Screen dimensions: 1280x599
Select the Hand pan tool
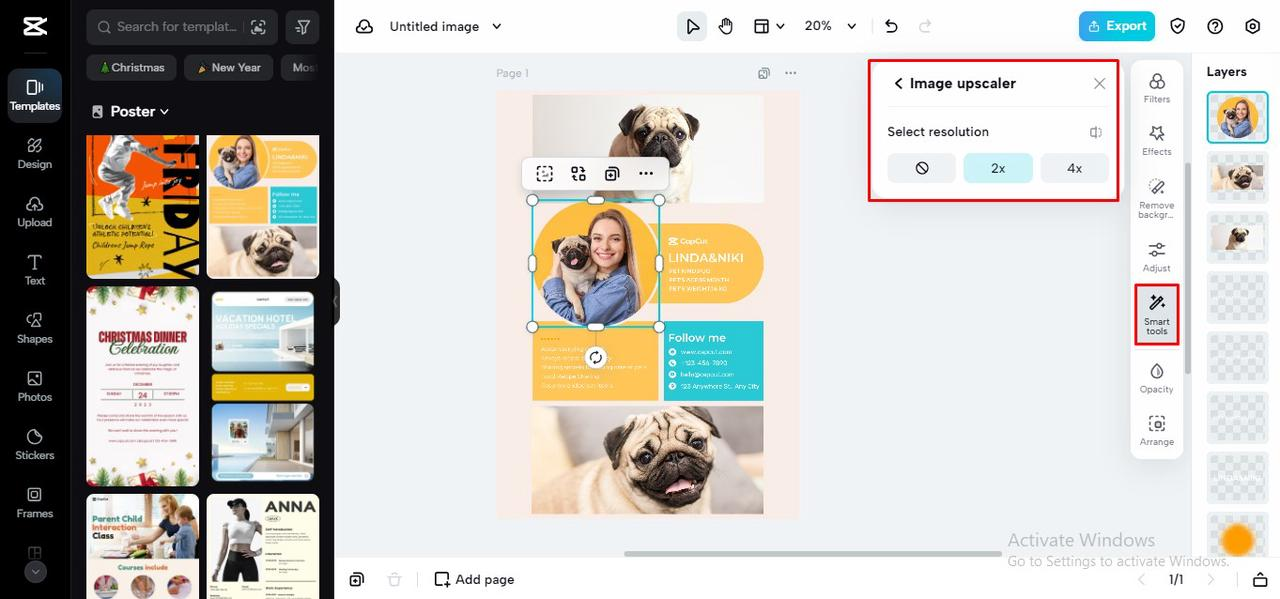pyautogui.click(x=726, y=26)
